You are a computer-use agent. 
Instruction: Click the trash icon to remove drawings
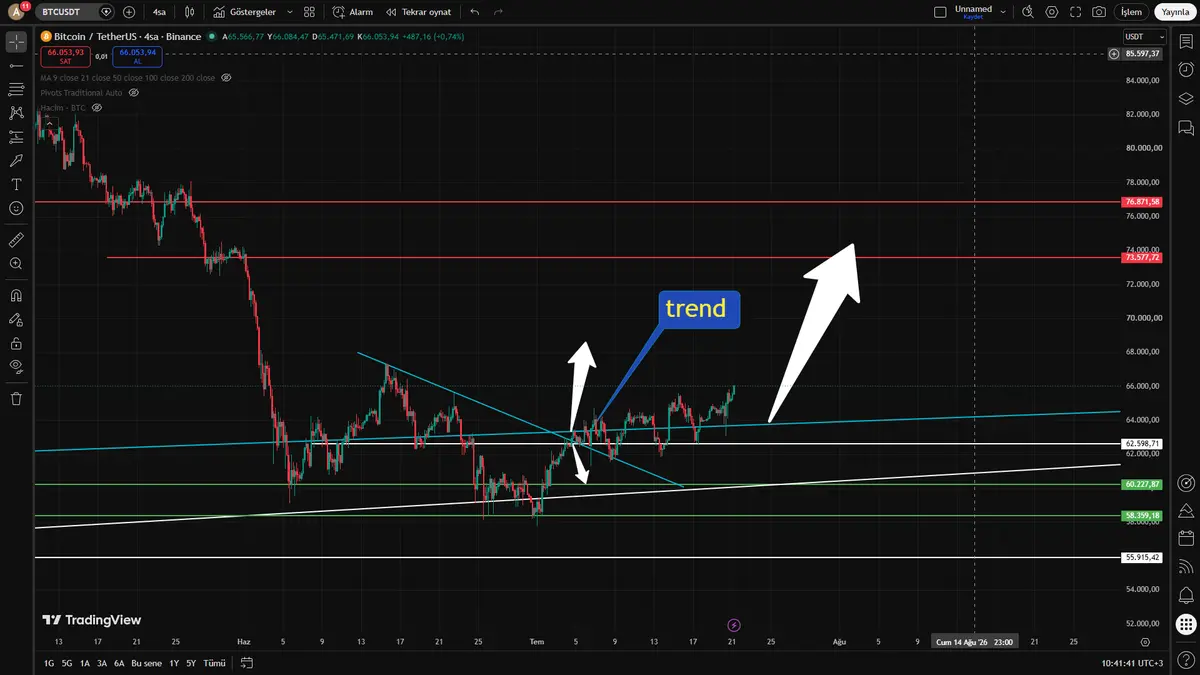coord(16,399)
